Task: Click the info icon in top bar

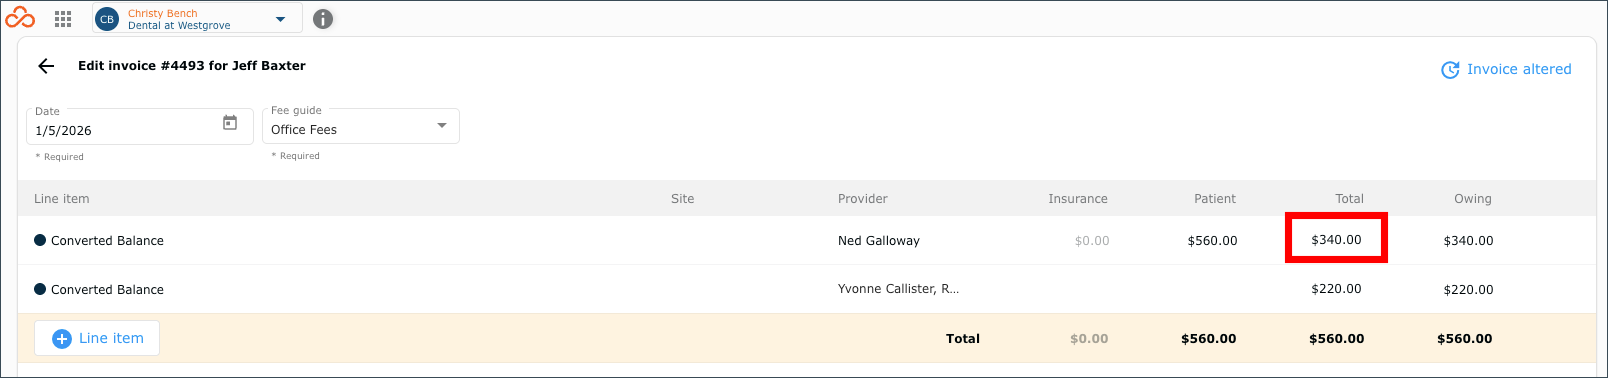Action: [323, 19]
